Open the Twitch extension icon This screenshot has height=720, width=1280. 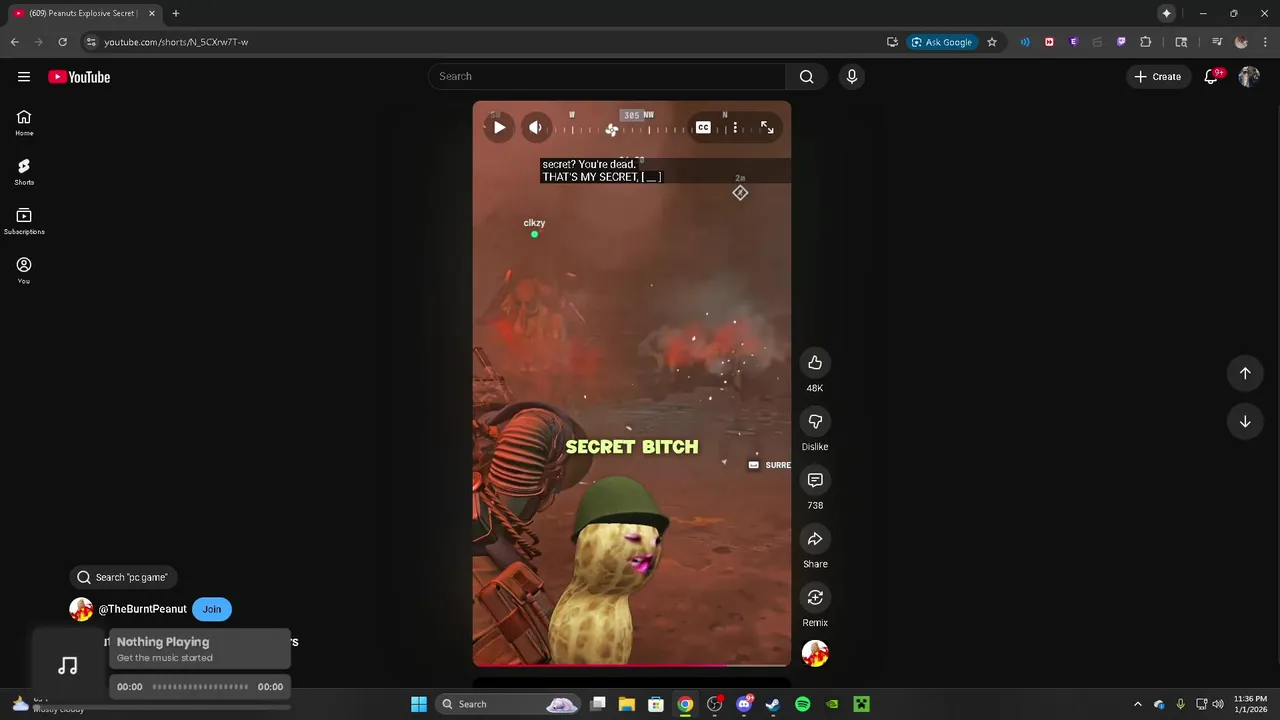pos(1121,42)
